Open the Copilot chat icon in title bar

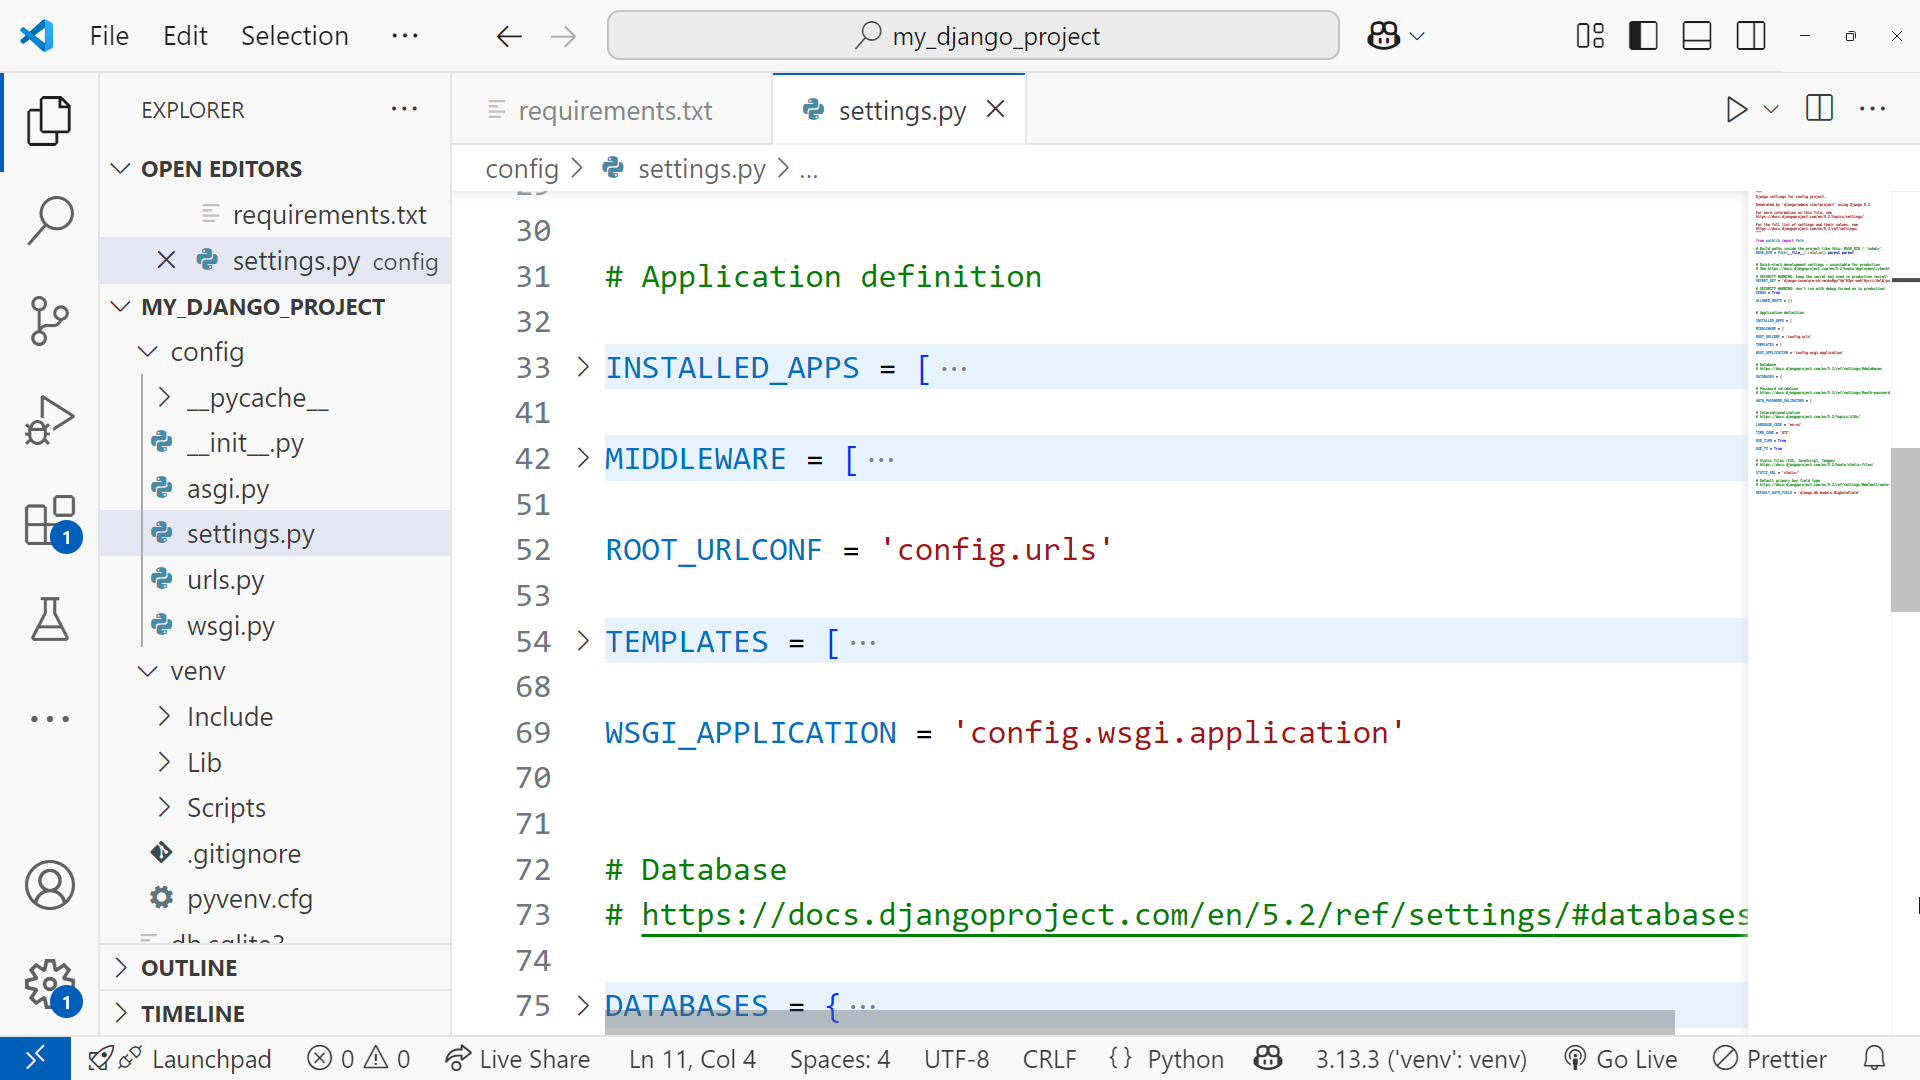[x=1383, y=36]
